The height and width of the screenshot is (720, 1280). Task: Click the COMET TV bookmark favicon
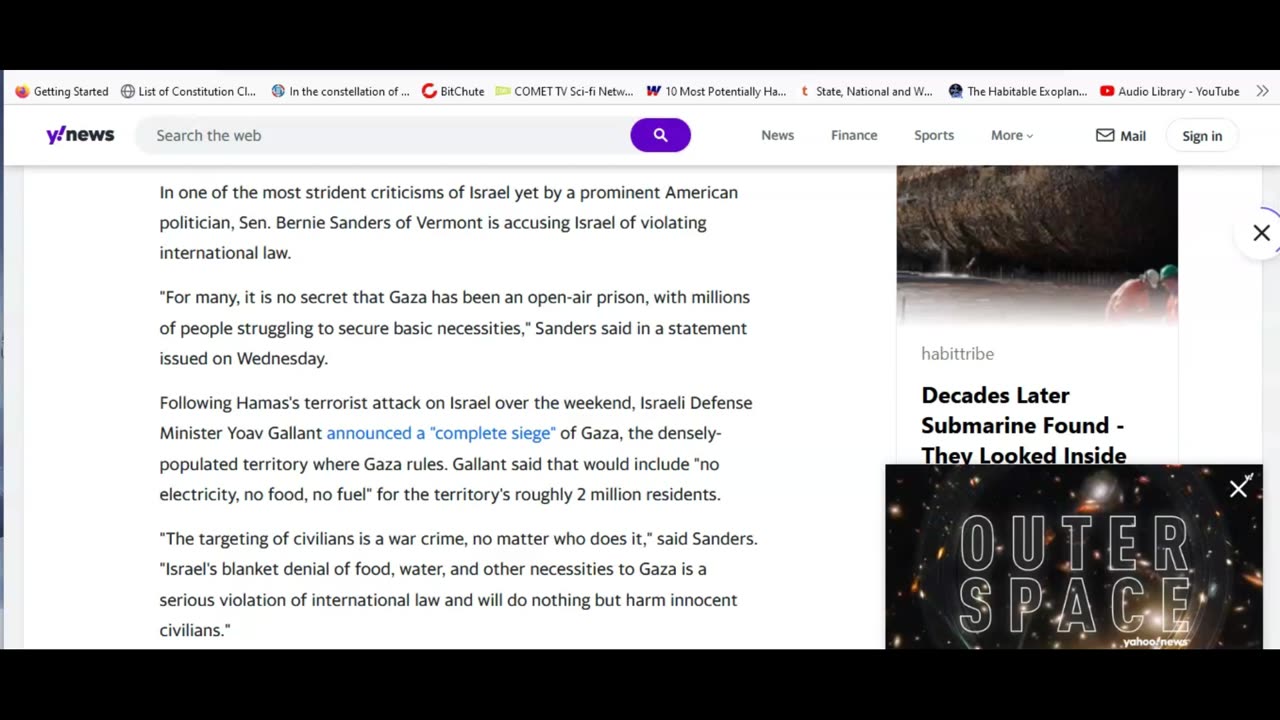(x=503, y=91)
